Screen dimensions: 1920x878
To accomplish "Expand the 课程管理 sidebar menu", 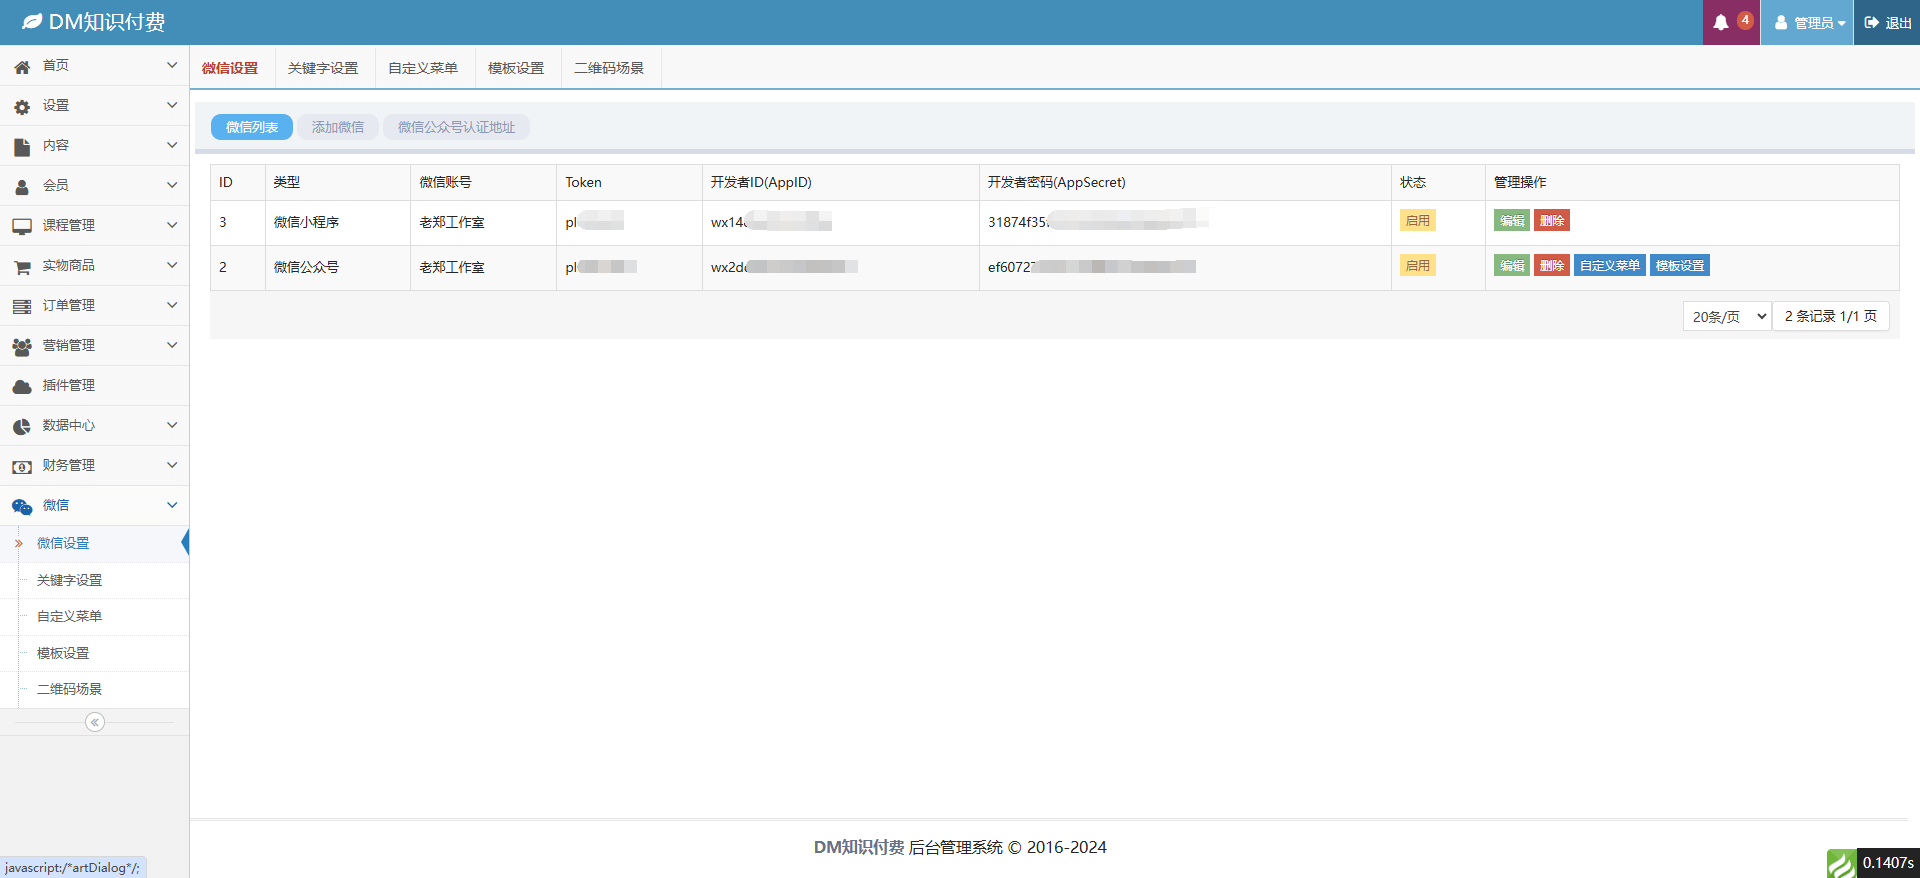I will pos(94,225).
